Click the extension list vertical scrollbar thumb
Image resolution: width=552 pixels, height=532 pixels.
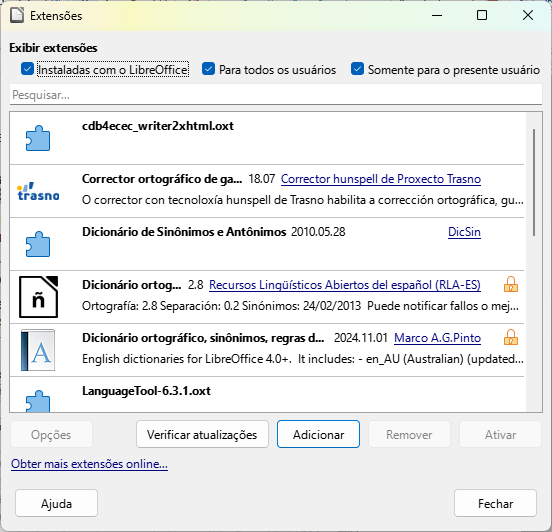pyautogui.click(x=534, y=182)
